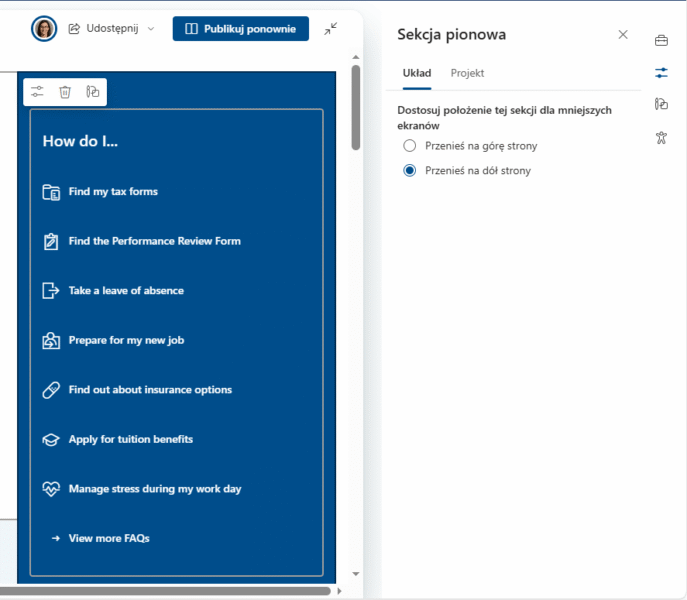Switch to the Projekt tab

coord(467,73)
